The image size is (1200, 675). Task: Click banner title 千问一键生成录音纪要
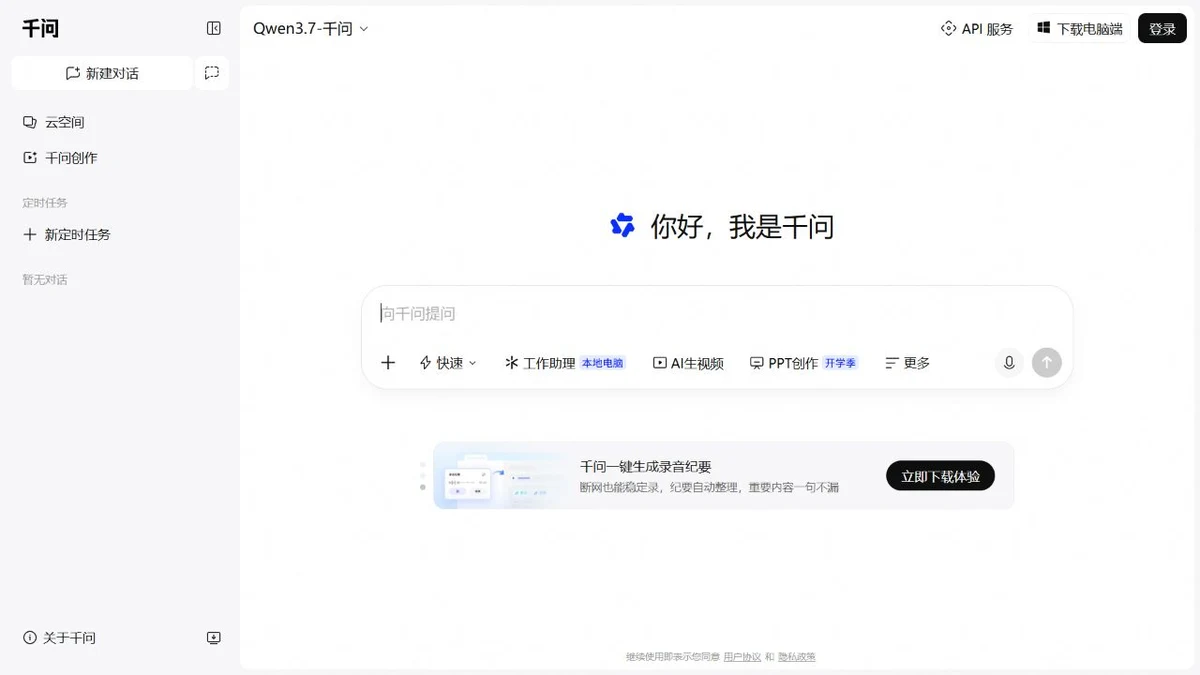coord(646,467)
